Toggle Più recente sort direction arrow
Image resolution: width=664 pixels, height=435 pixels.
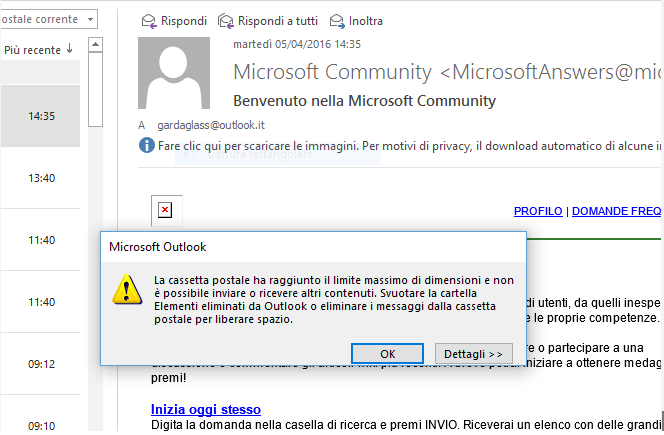[70, 49]
